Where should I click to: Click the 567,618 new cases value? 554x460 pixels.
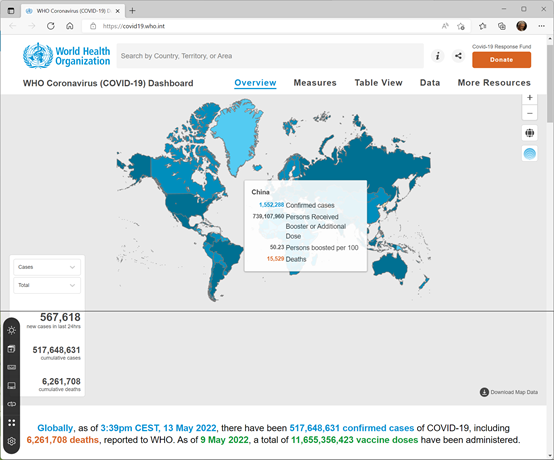(x=60, y=317)
